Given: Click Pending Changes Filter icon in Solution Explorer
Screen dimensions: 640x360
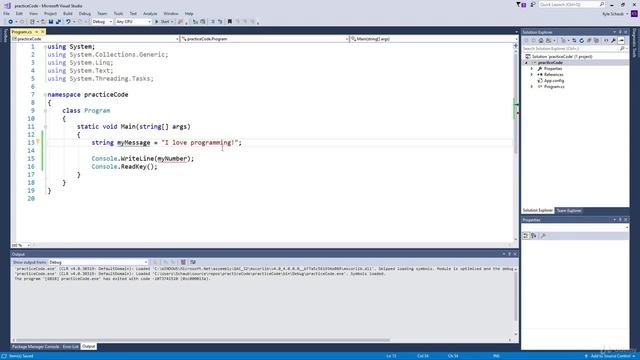Looking at the screenshot, I should 564,40.
